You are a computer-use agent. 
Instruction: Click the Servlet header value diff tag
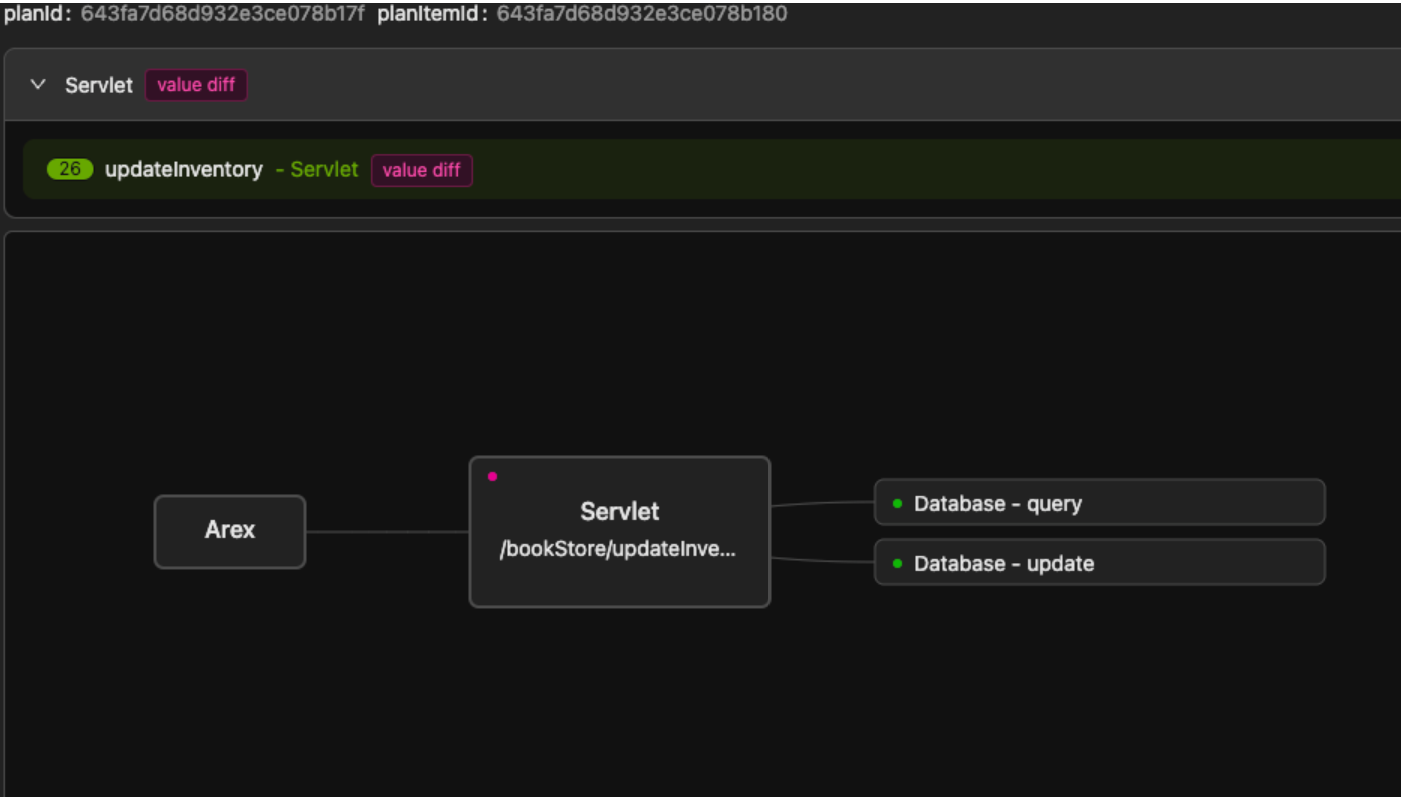(196, 85)
